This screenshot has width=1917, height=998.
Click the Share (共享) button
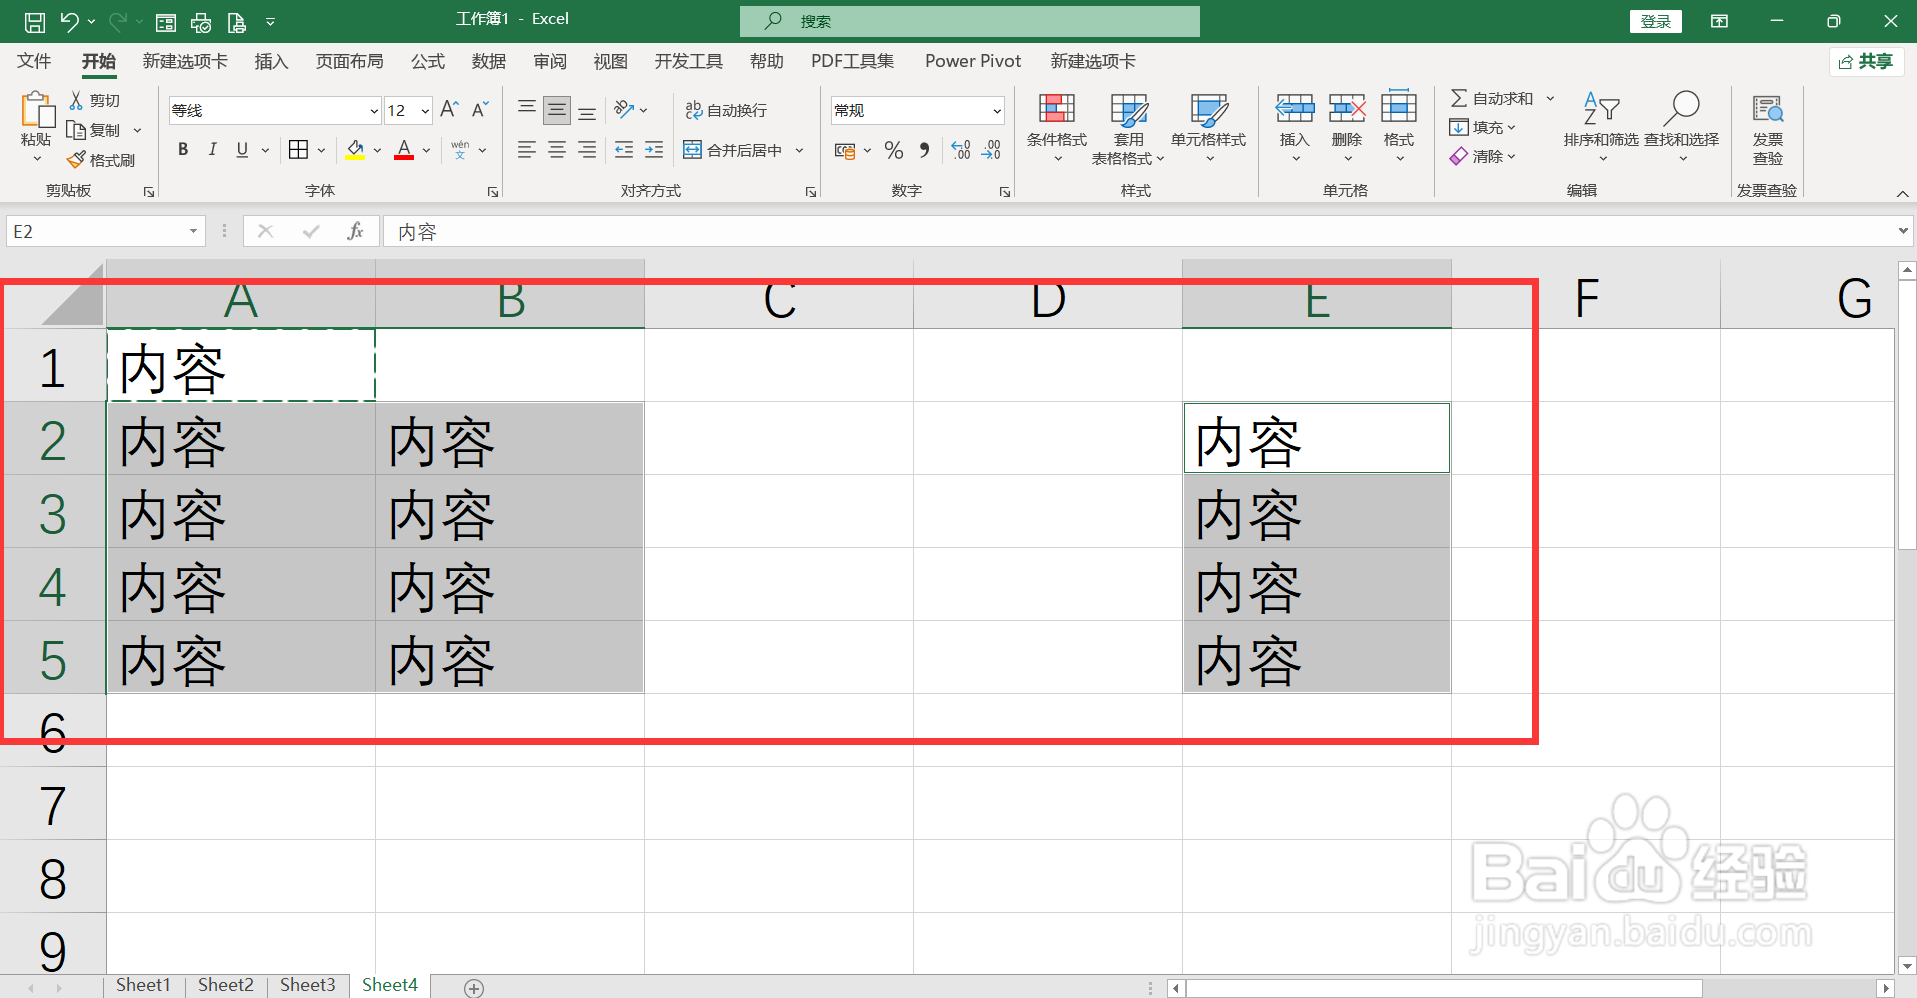(1866, 62)
